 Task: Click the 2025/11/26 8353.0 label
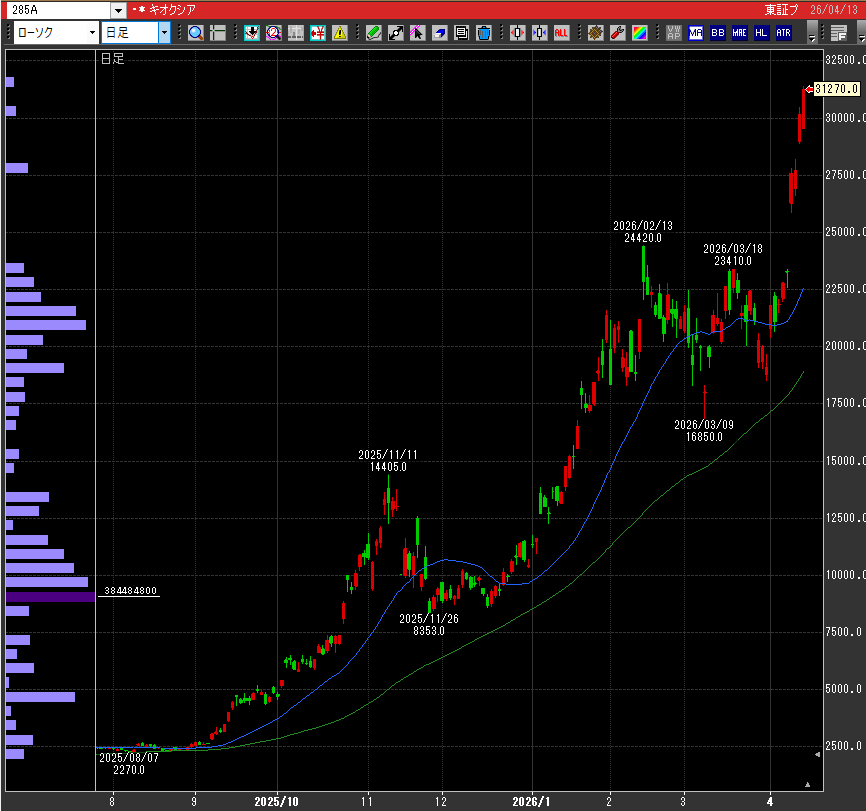(x=429, y=625)
